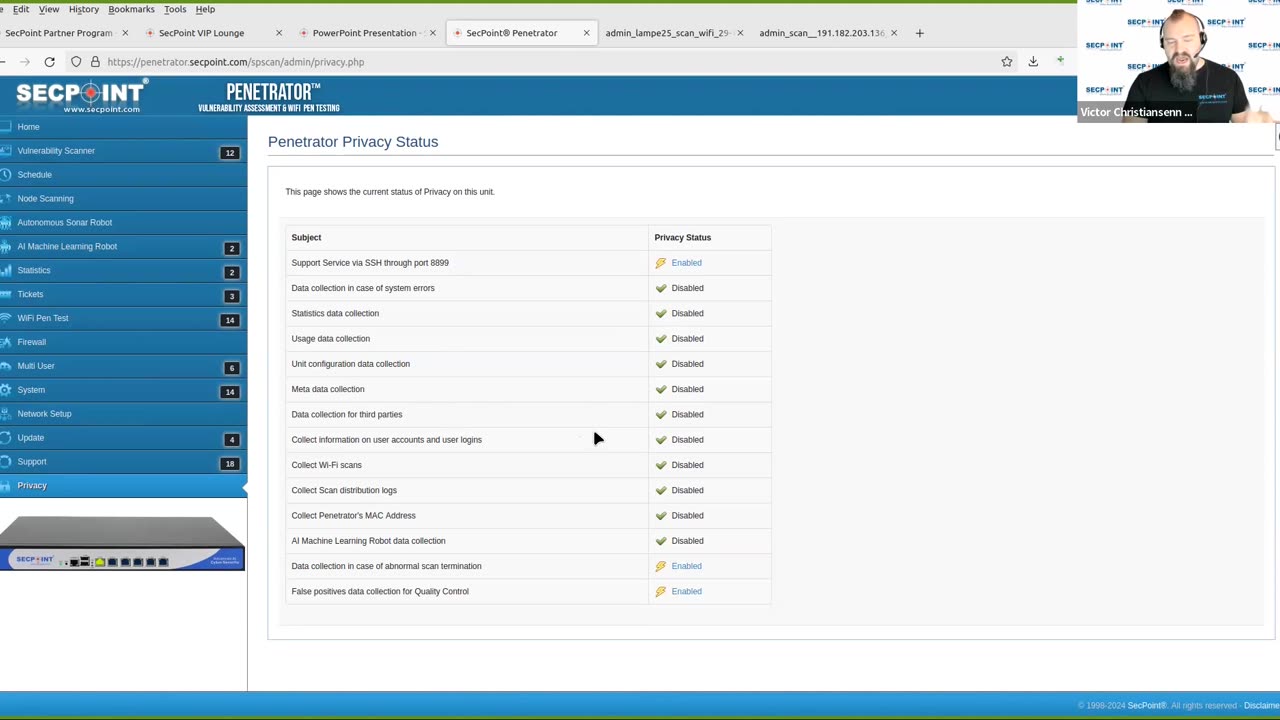
Task: Open the History menu
Action: click(x=84, y=9)
